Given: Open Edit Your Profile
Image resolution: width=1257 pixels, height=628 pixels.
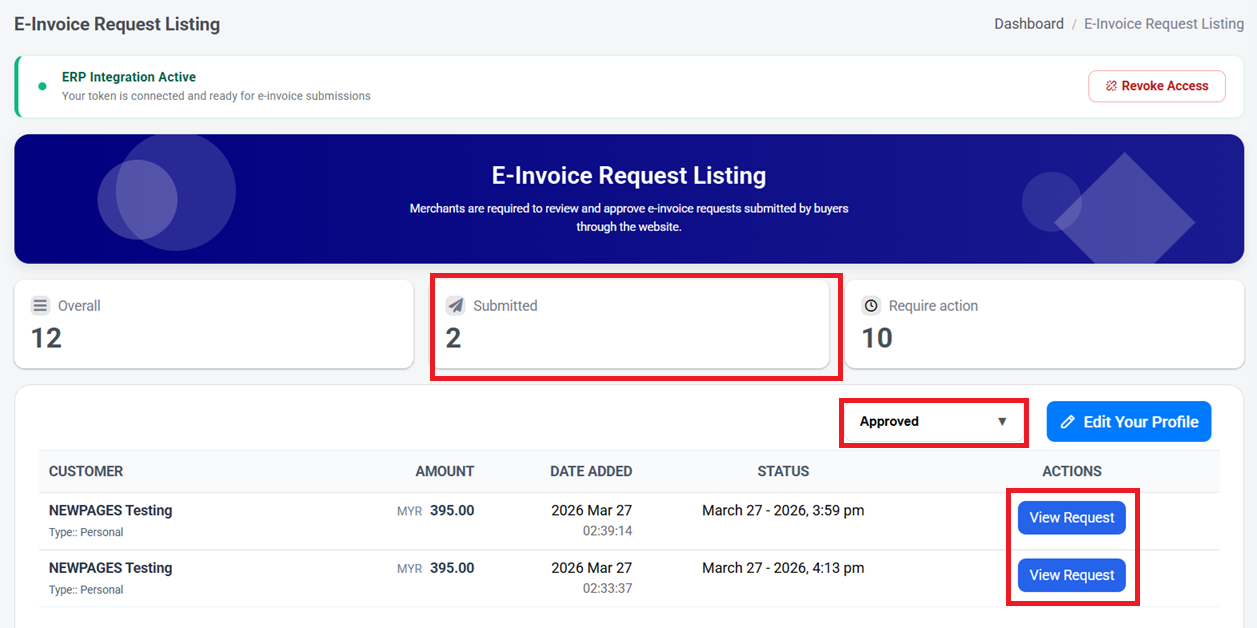Looking at the screenshot, I should pyautogui.click(x=1128, y=421).
